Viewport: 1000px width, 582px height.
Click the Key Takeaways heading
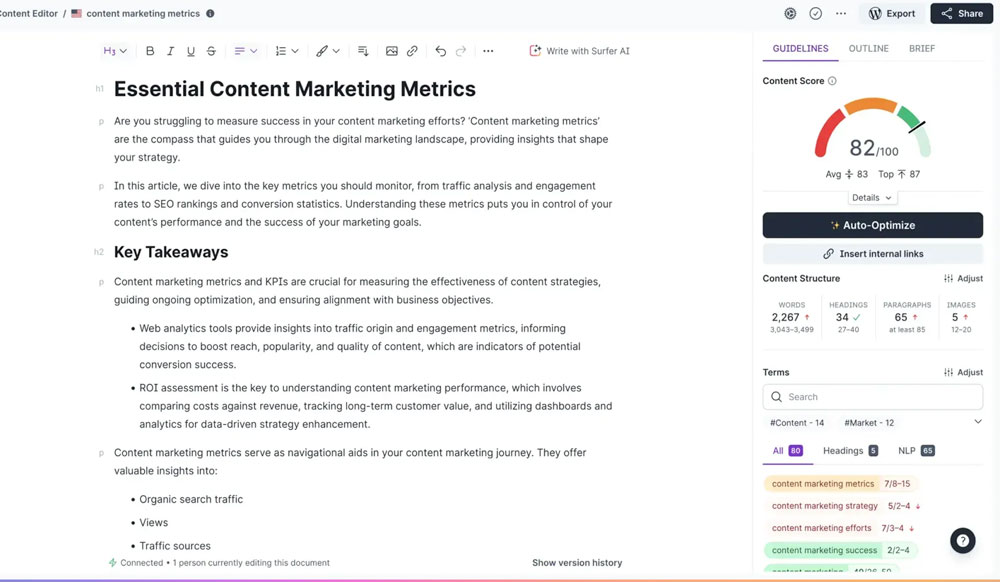click(171, 252)
